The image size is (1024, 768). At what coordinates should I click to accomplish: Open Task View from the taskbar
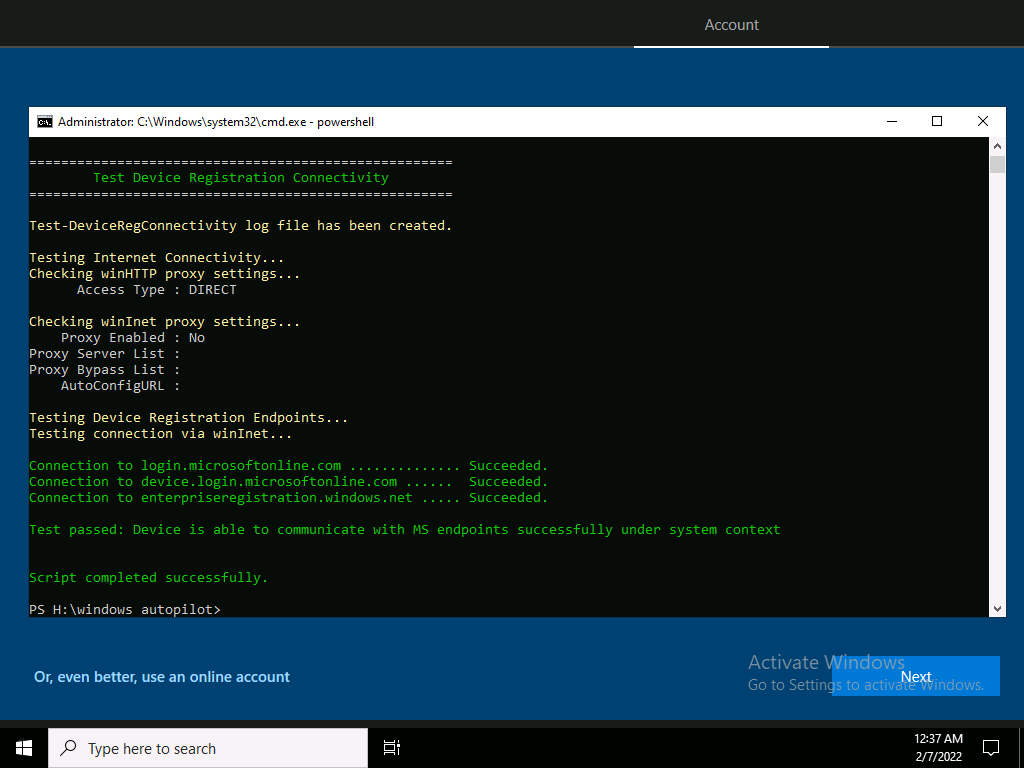point(392,748)
